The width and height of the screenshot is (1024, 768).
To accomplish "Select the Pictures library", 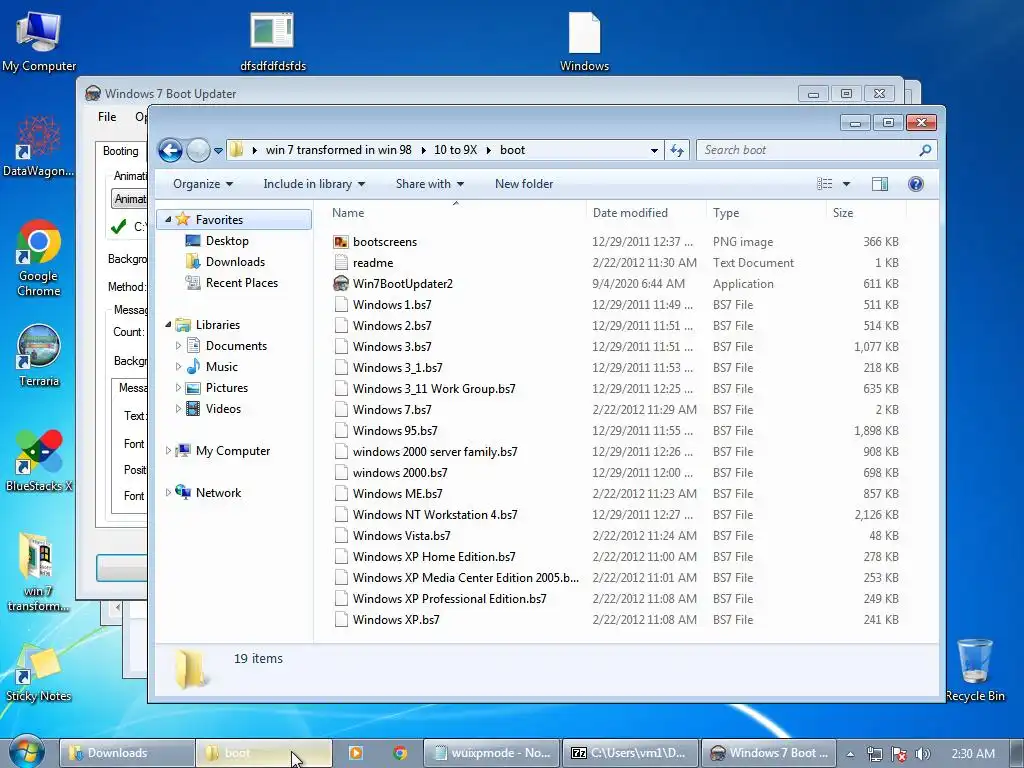I will [227, 388].
